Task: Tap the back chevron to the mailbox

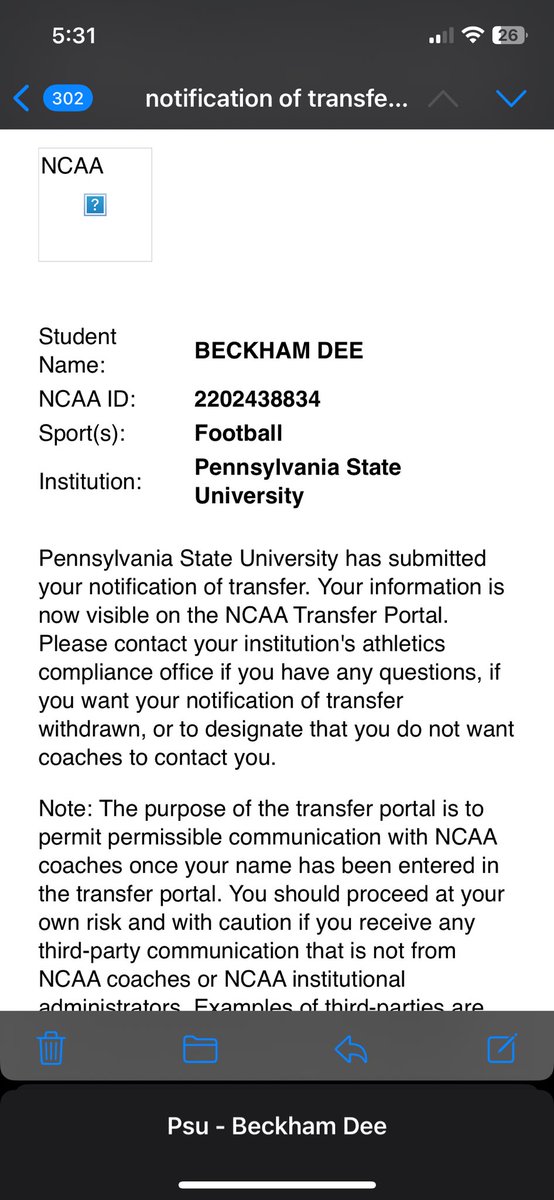Action: (21, 98)
